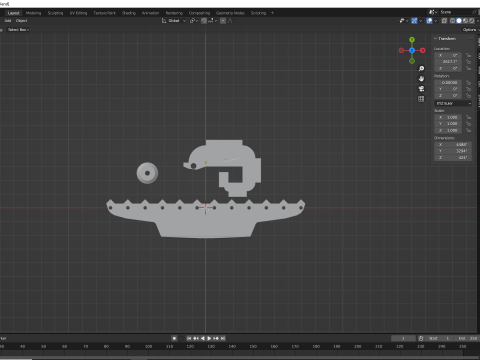This screenshot has width=480, height=360.
Task: Click the Dimensions X field
Action: pos(453,145)
